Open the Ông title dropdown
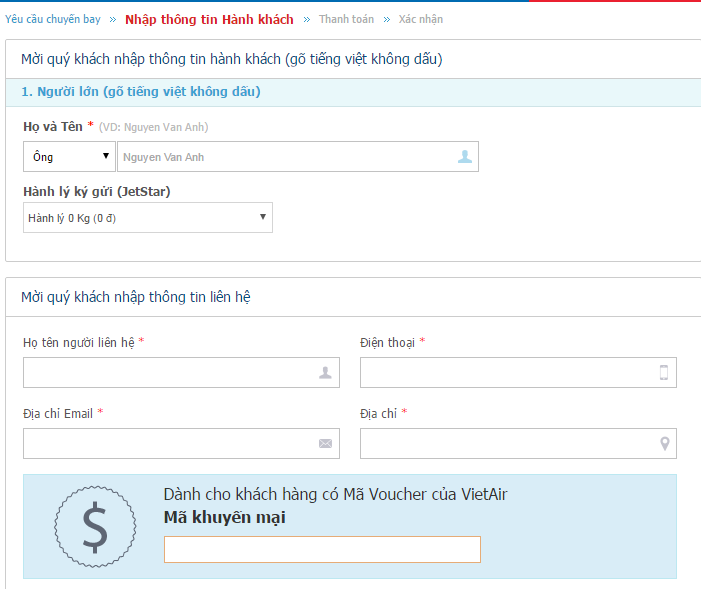The width and height of the screenshot is (701, 589). tap(68, 157)
